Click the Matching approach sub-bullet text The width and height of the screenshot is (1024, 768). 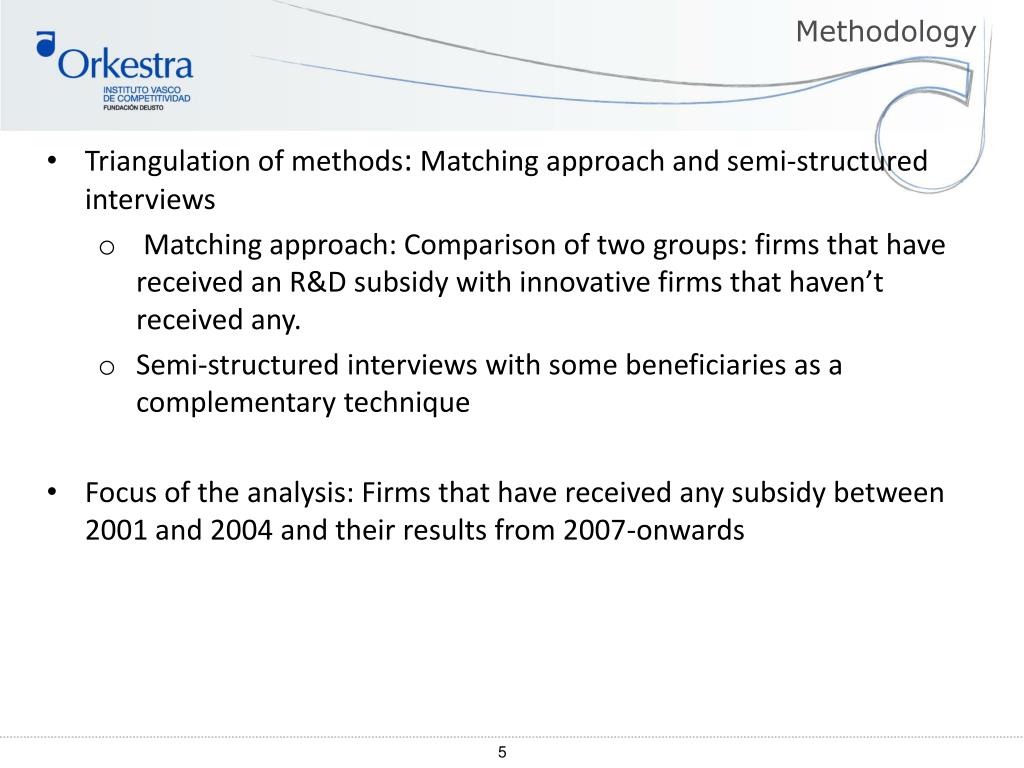pyautogui.click(x=541, y=282)
